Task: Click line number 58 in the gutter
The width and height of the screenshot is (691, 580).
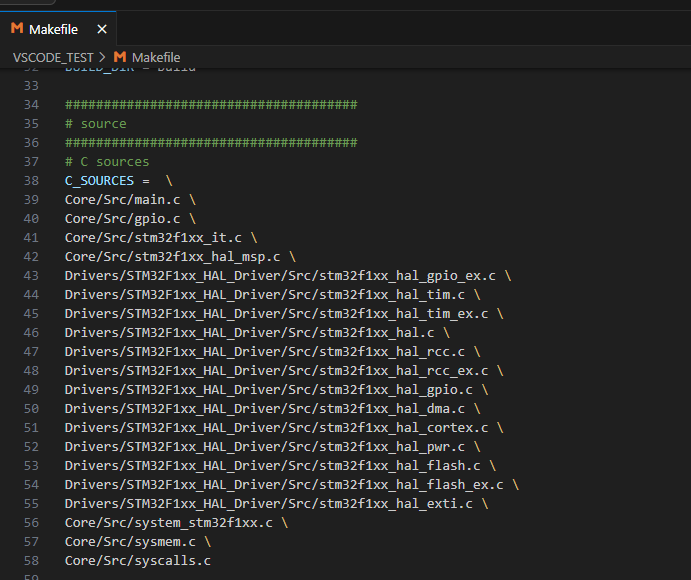Action: pos(31,561)
